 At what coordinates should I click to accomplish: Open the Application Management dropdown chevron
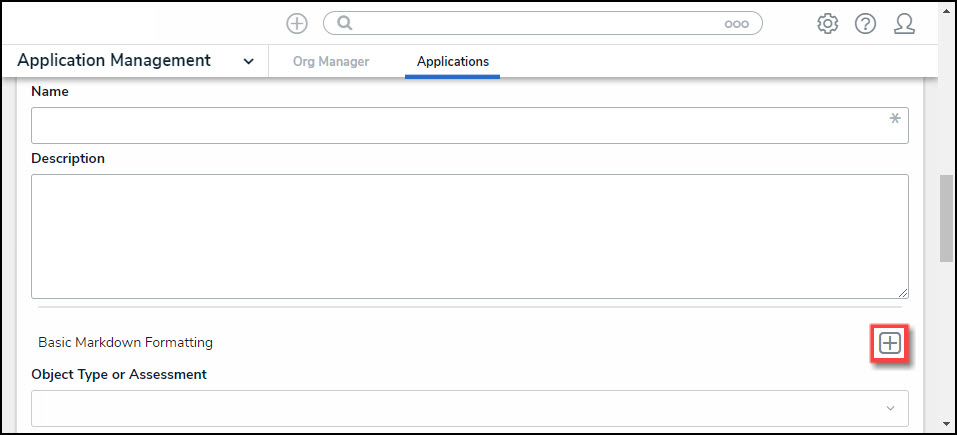[248, 61]
